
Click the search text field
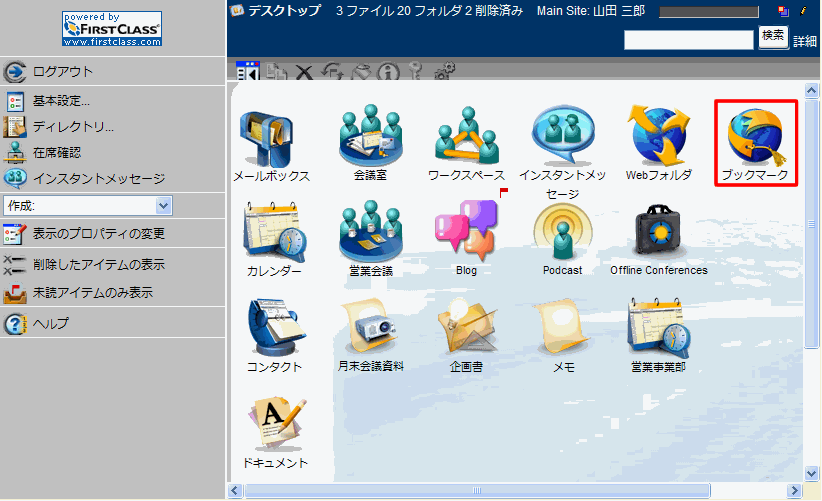click(x=688, y=40)
